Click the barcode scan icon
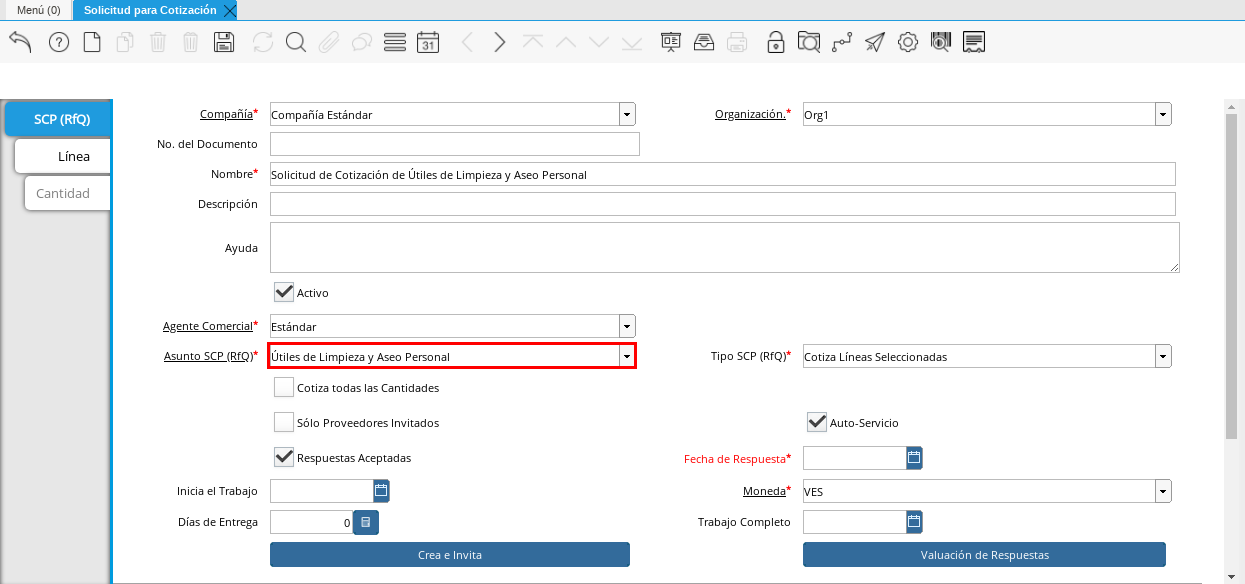 [x=940, y=42]
